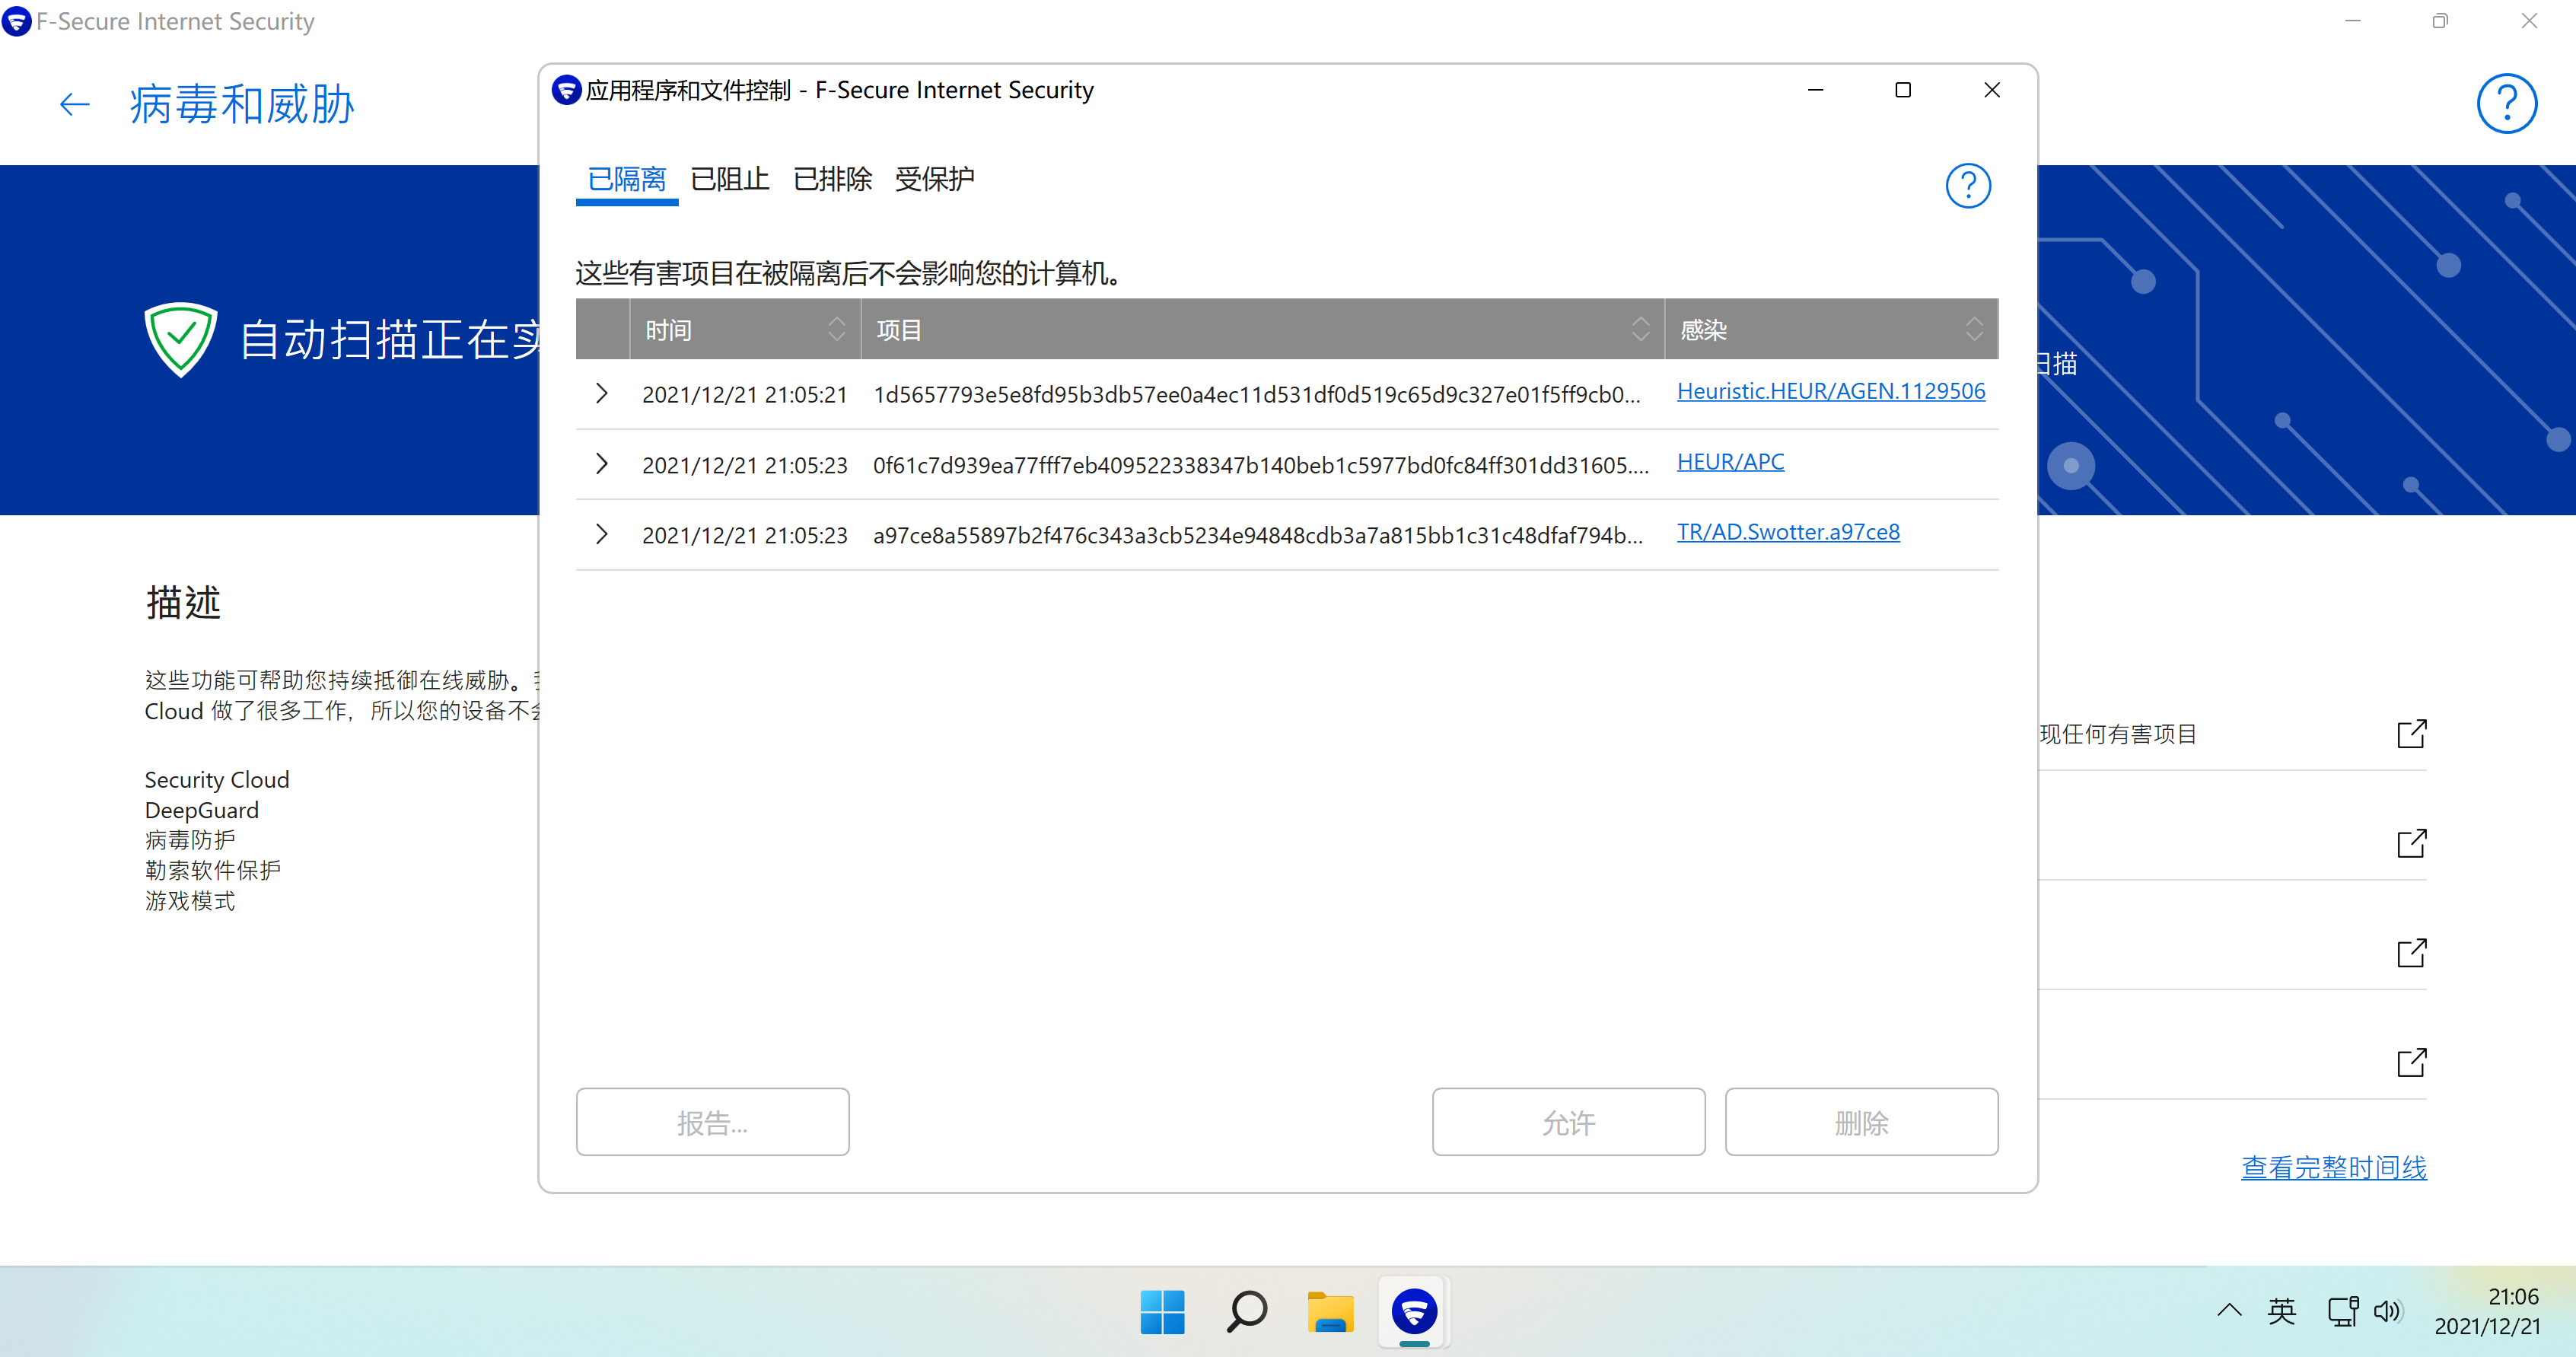Image resolution: width=2576 pixels, height=1357 pixels.
Task: Open help in the main F-Secure window
Action: click(x=2506, y=103)
